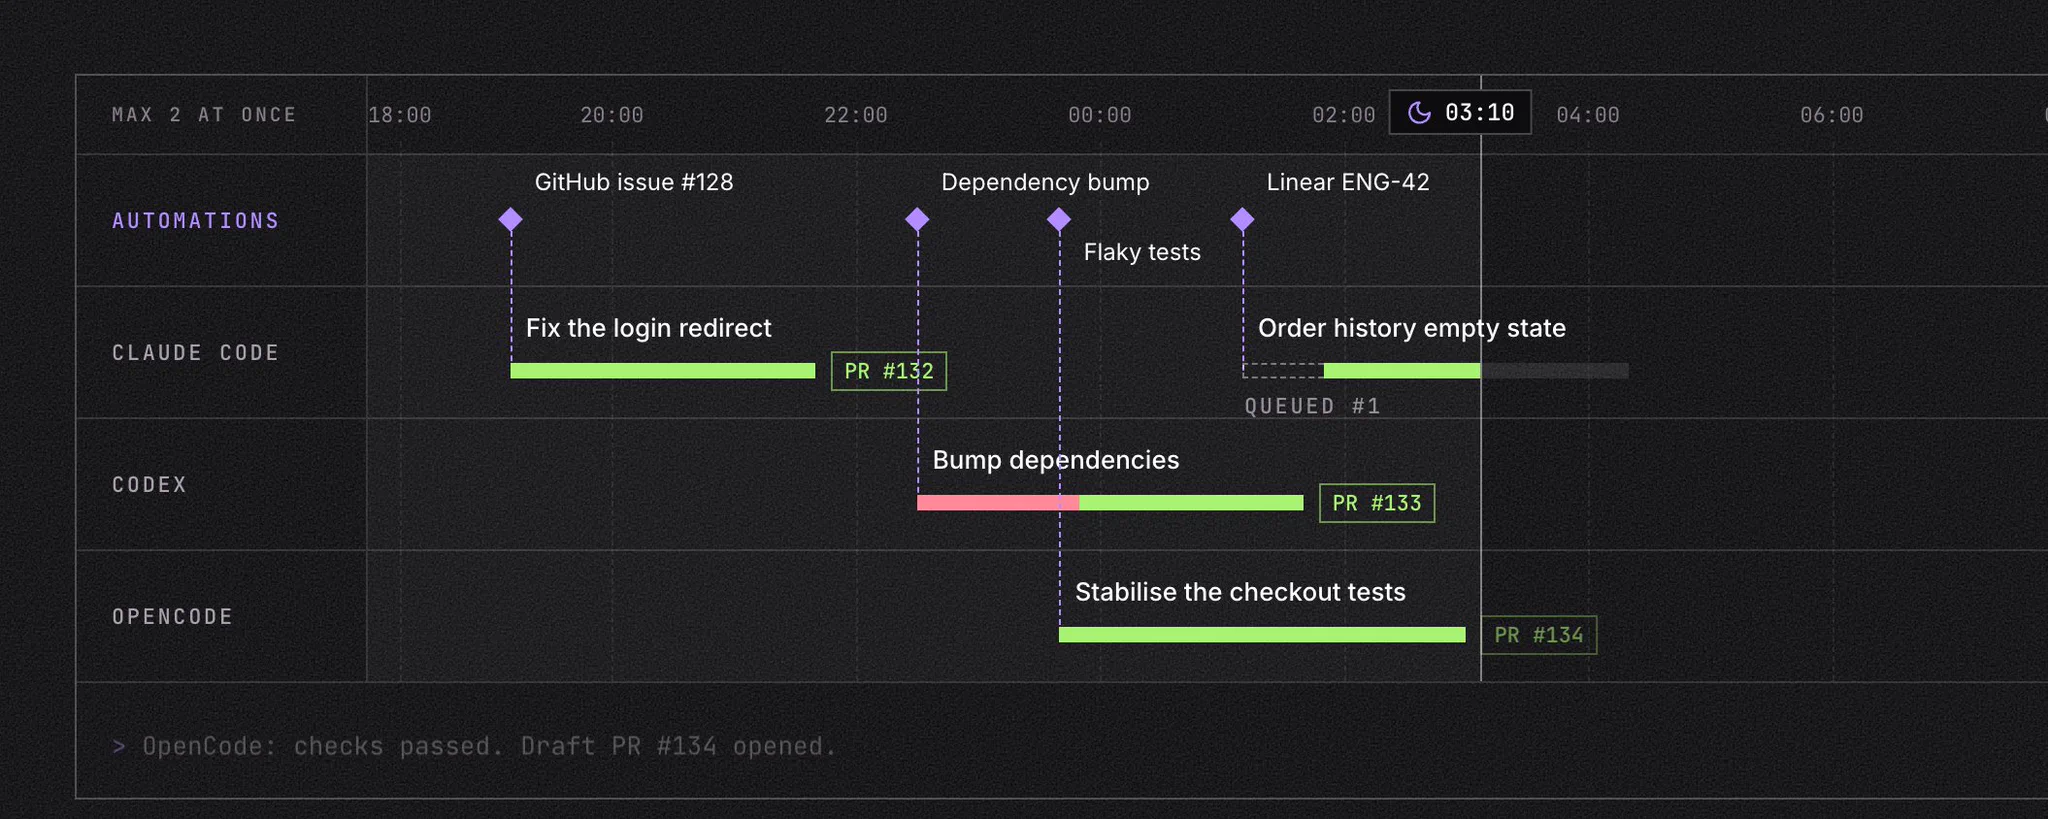Screen dimensions: 2048x819
Task: Click the Order history empty state bar
Action: pos(1402,371)
